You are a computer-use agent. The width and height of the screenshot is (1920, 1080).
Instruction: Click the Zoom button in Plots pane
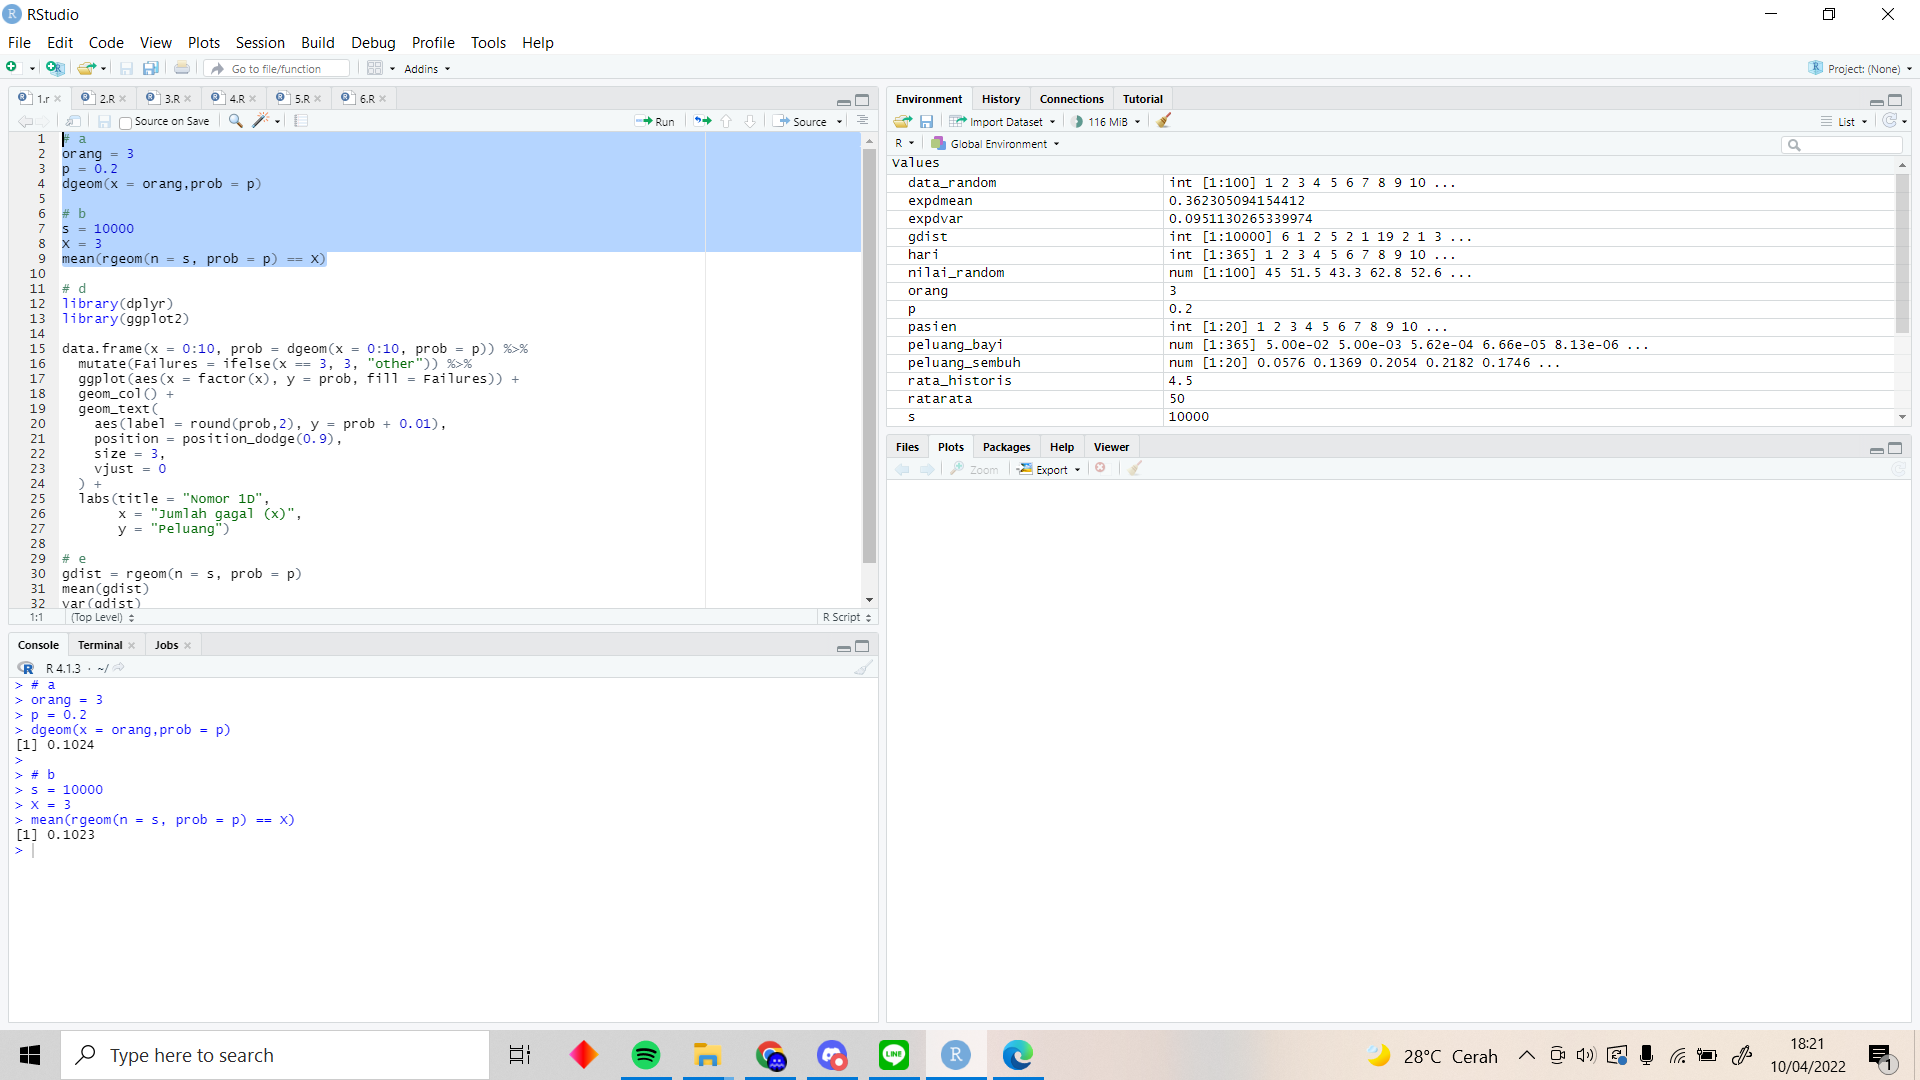[x=975, y=469]
